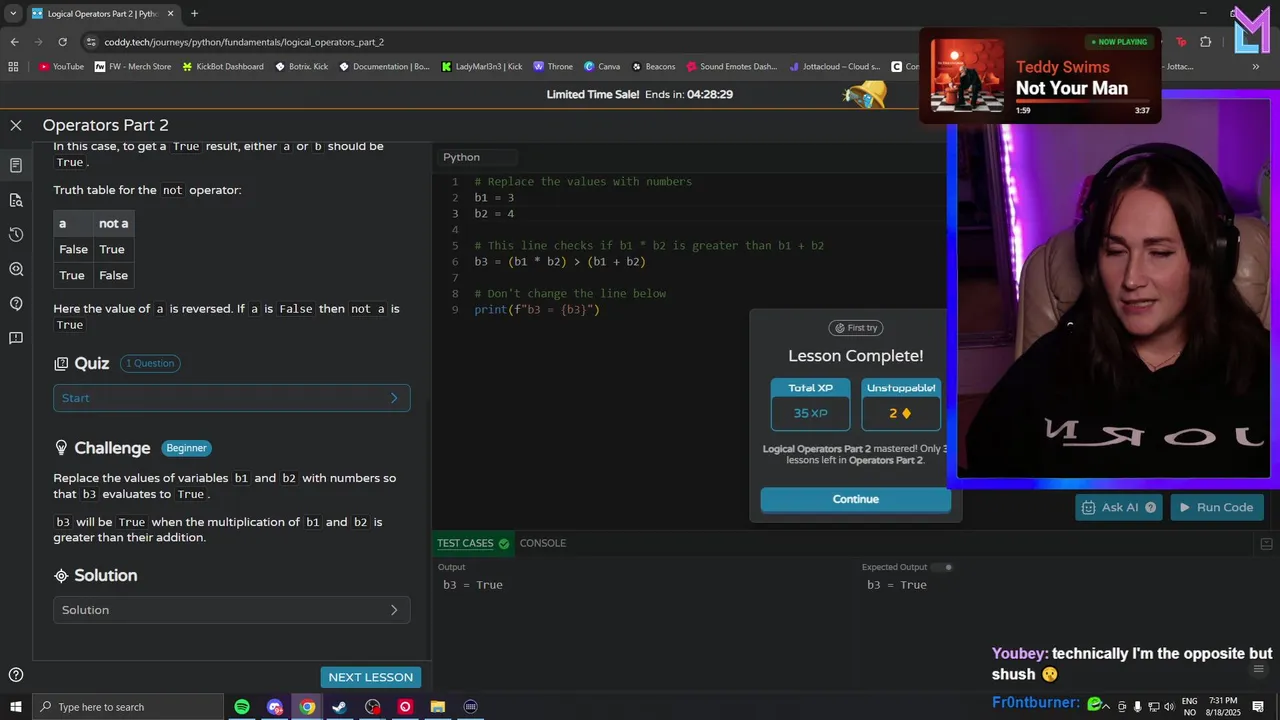
Task: Open the Throne bookmark
Action: tap(553, 67)
